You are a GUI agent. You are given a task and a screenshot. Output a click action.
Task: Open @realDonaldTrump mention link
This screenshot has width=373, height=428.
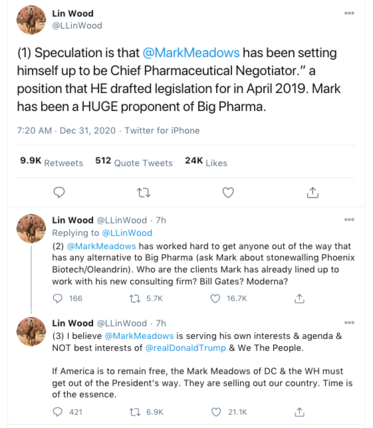pyautogui.click(x=186, y=348)
